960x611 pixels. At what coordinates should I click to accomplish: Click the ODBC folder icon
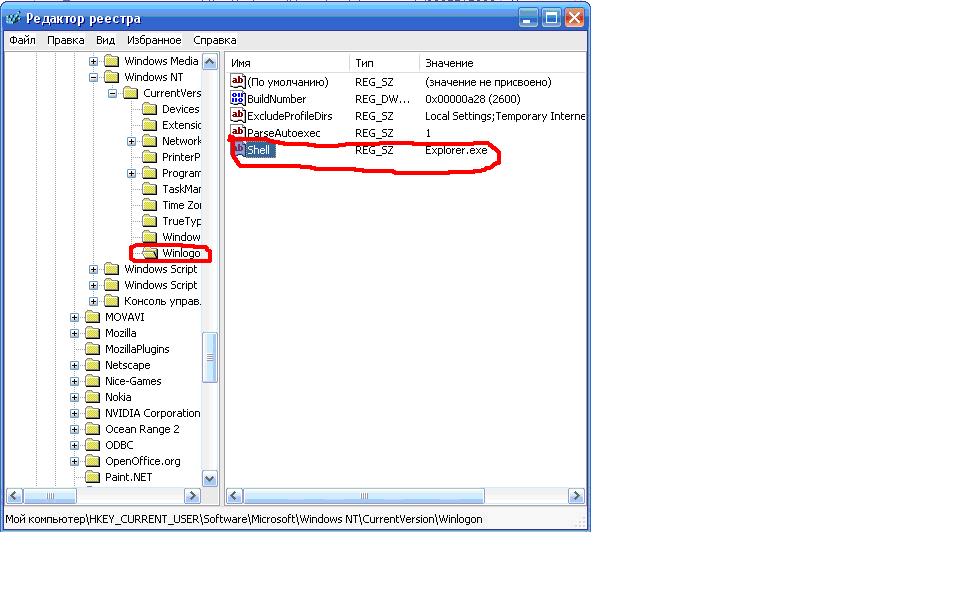coord(92,445)
